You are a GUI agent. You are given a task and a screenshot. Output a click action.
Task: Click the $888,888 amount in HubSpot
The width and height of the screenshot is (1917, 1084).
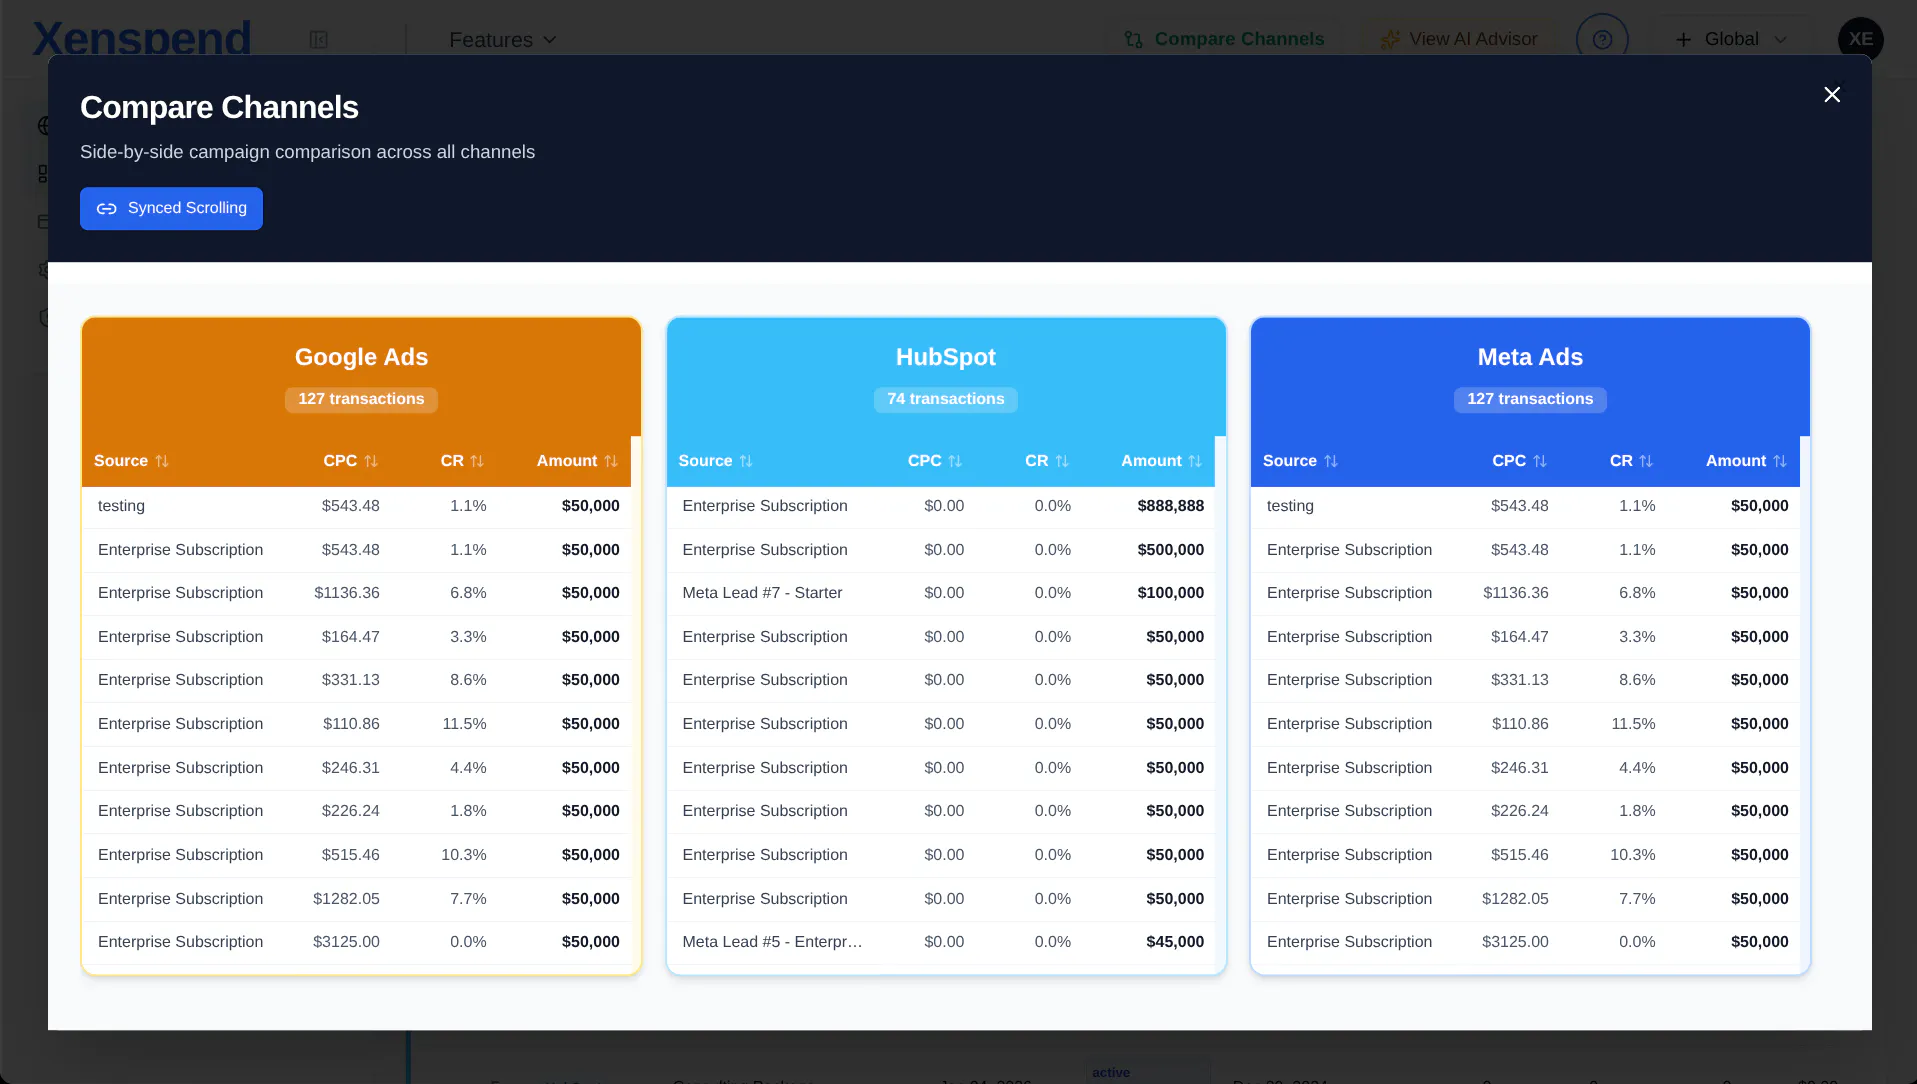pyautogui.click(x=1170, y=506)
